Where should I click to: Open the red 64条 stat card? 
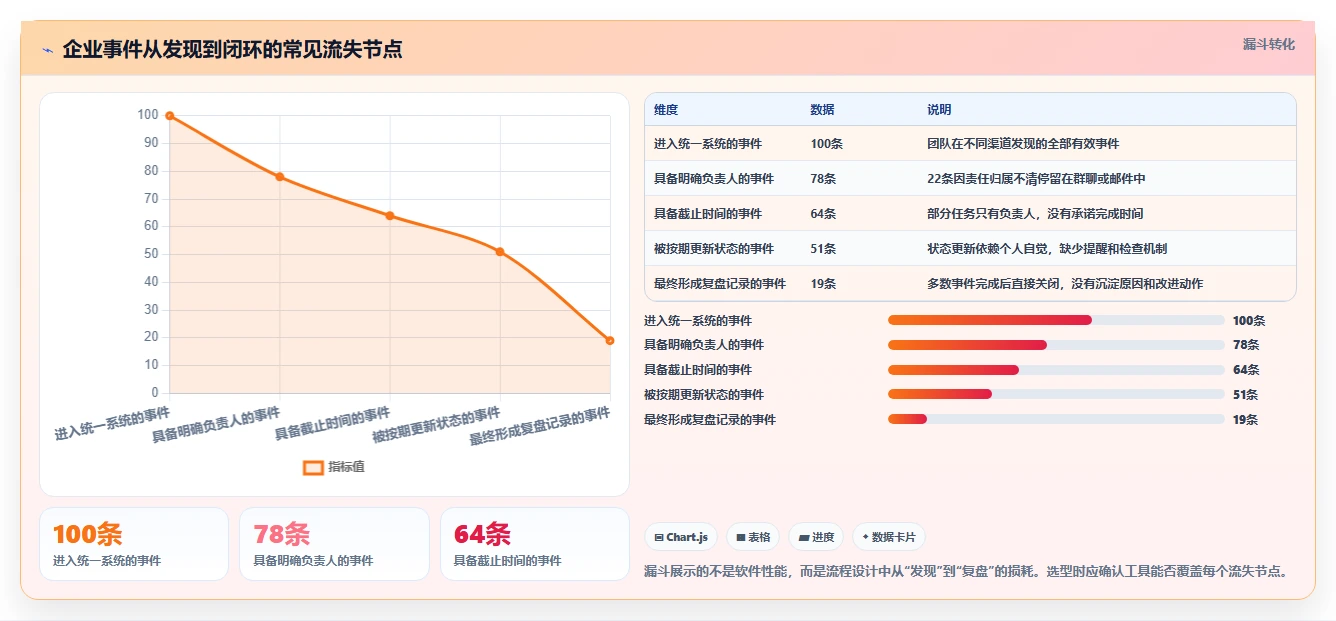(x=535, y=544)
